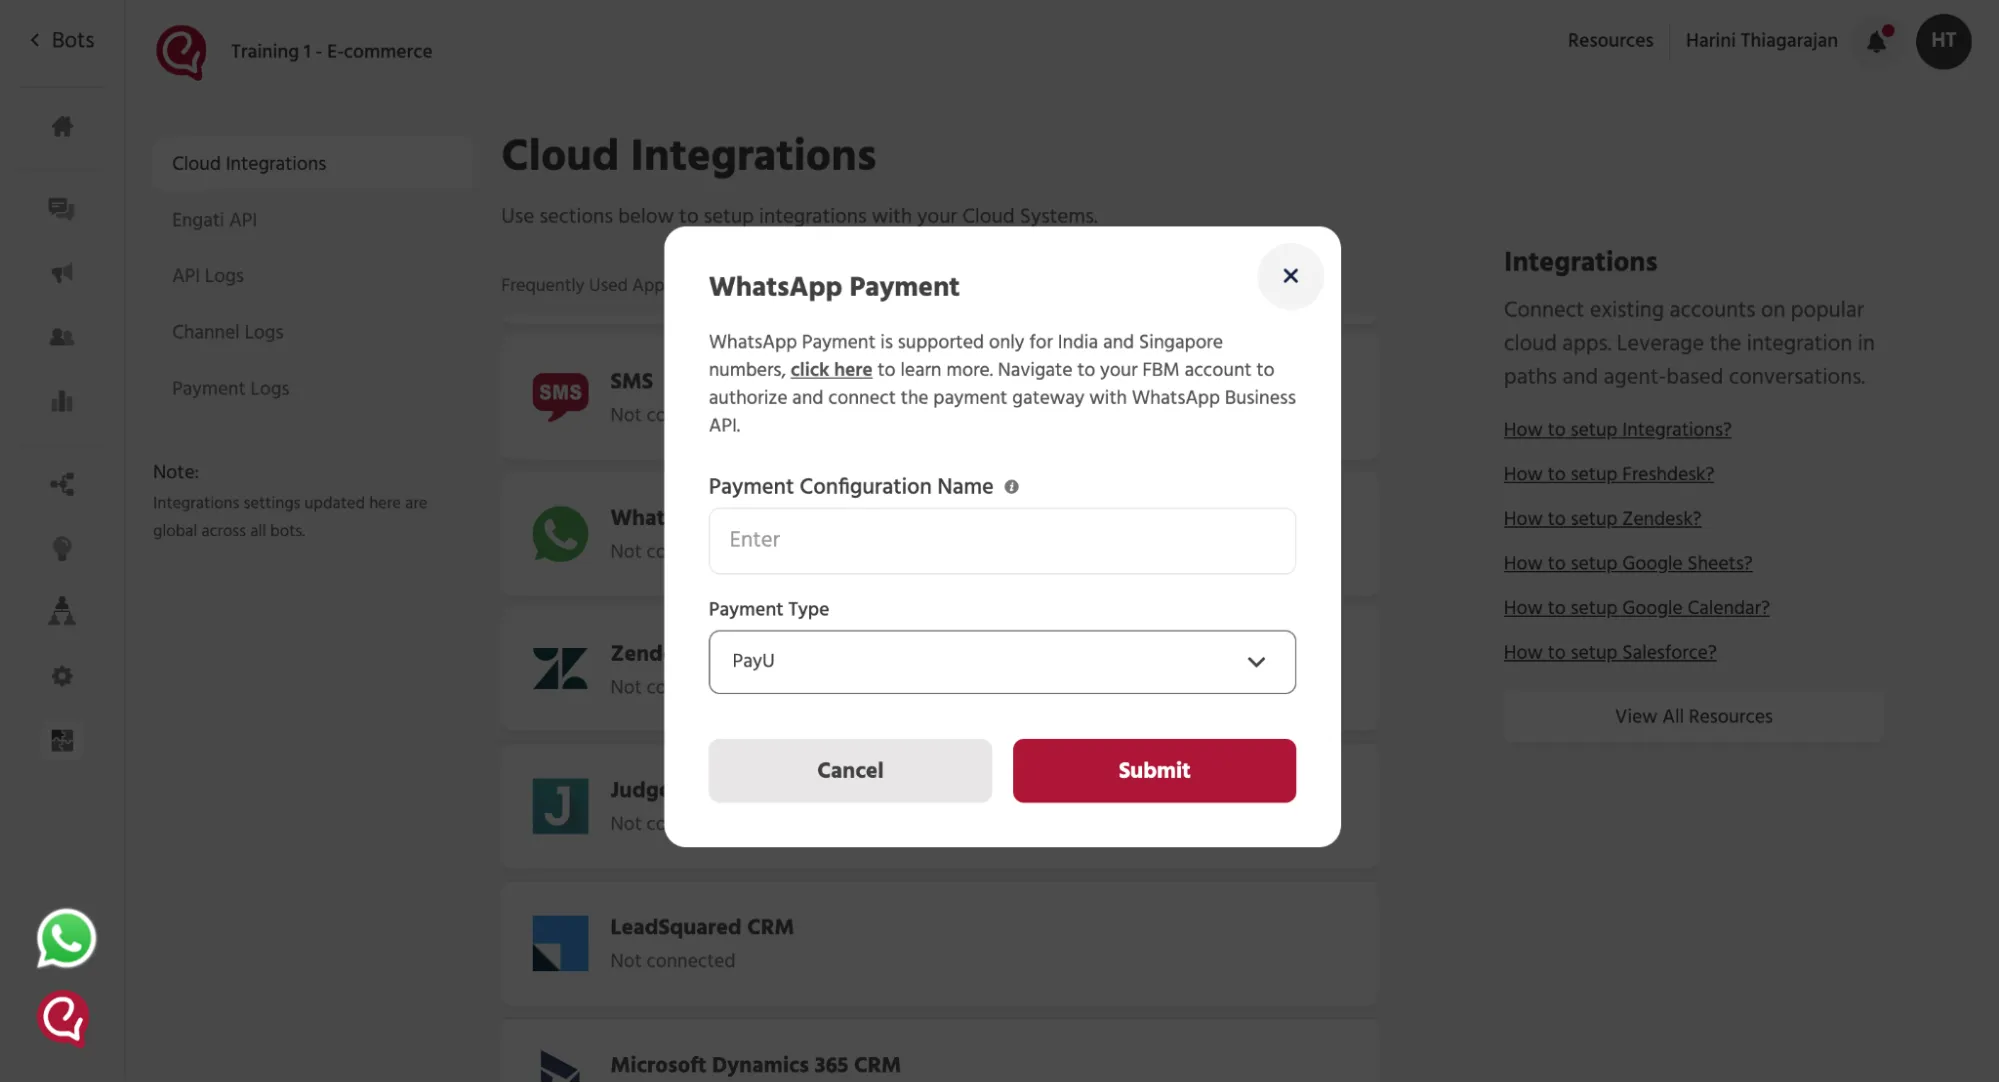Click the HT profile avatar
The image size is (1999, 1083).
point(1943,41)
